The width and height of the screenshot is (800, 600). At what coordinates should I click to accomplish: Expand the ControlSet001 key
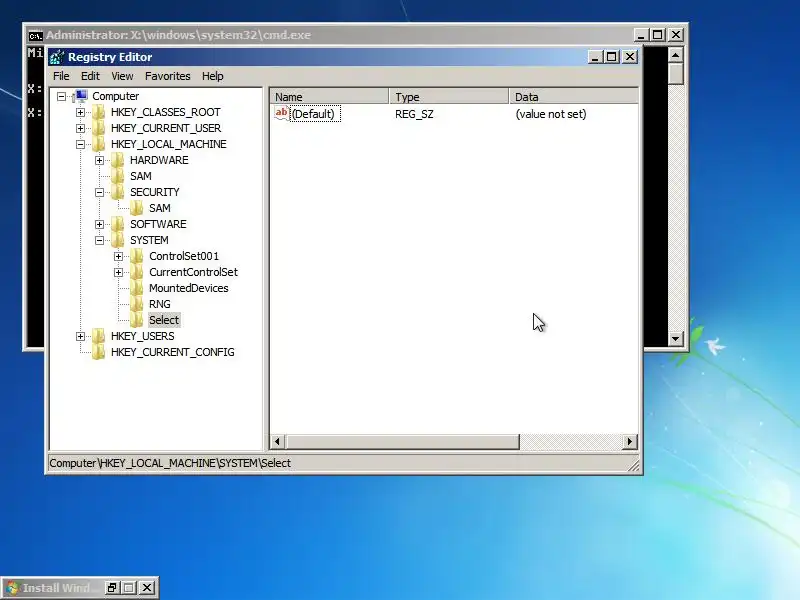click(x=118, y=256)
